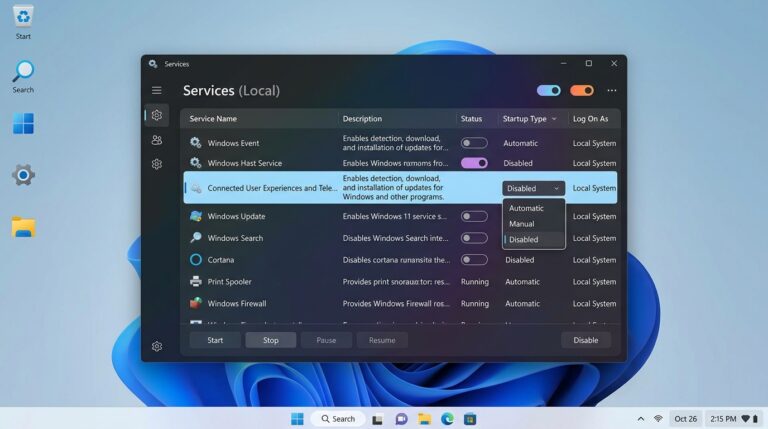Click the Start service button
Image resolution: width=768 pixels, height=429 pixels.
tap(215, 340)
